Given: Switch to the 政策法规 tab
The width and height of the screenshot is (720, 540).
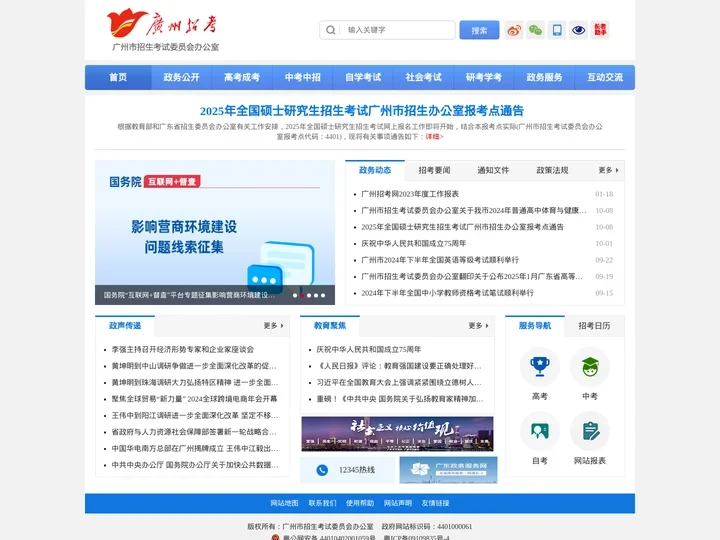Looking at the screenshot, I should pyautogui.click(x=552, y=170).
